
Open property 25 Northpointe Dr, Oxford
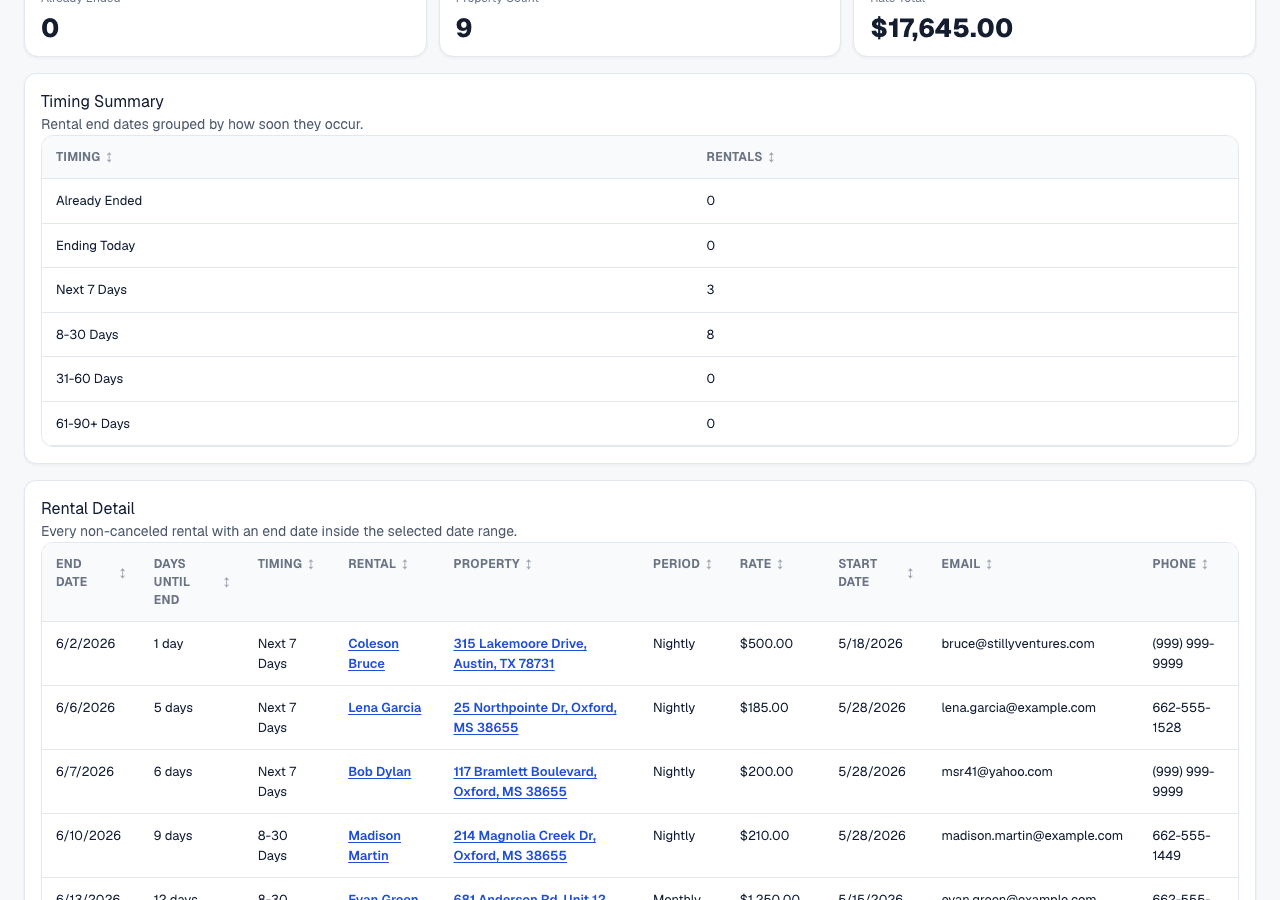tap(535, 718)
